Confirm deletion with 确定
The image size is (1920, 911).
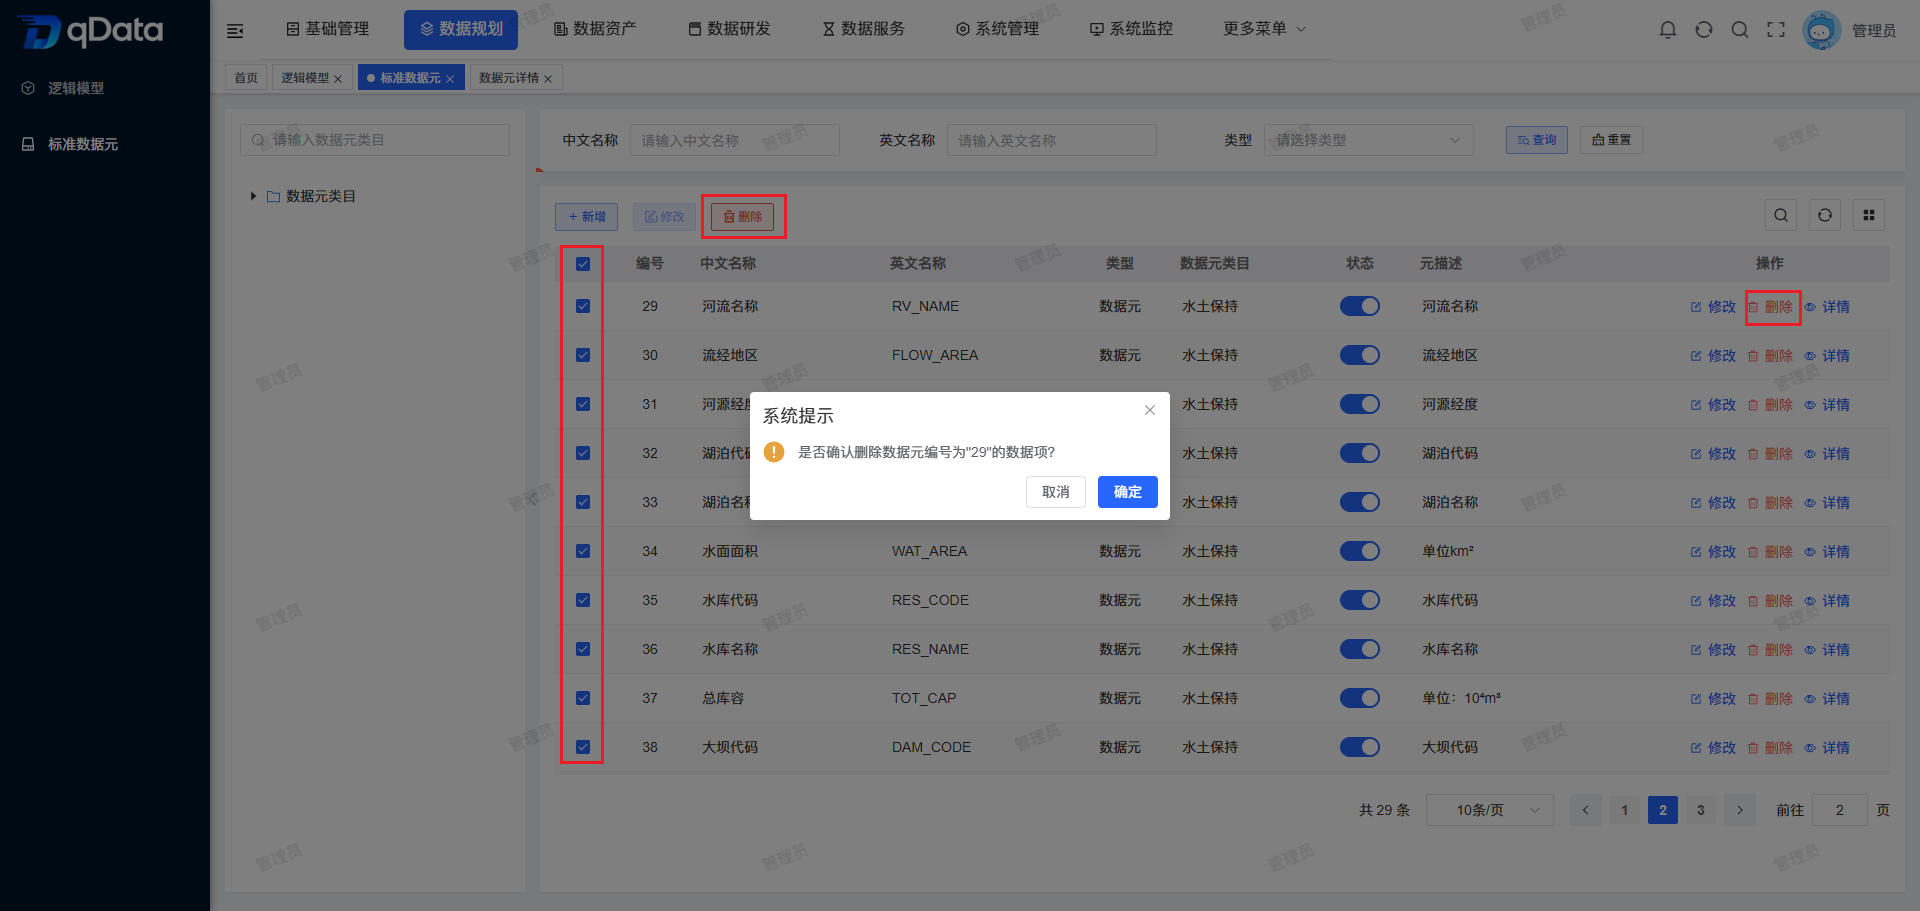1128,492
